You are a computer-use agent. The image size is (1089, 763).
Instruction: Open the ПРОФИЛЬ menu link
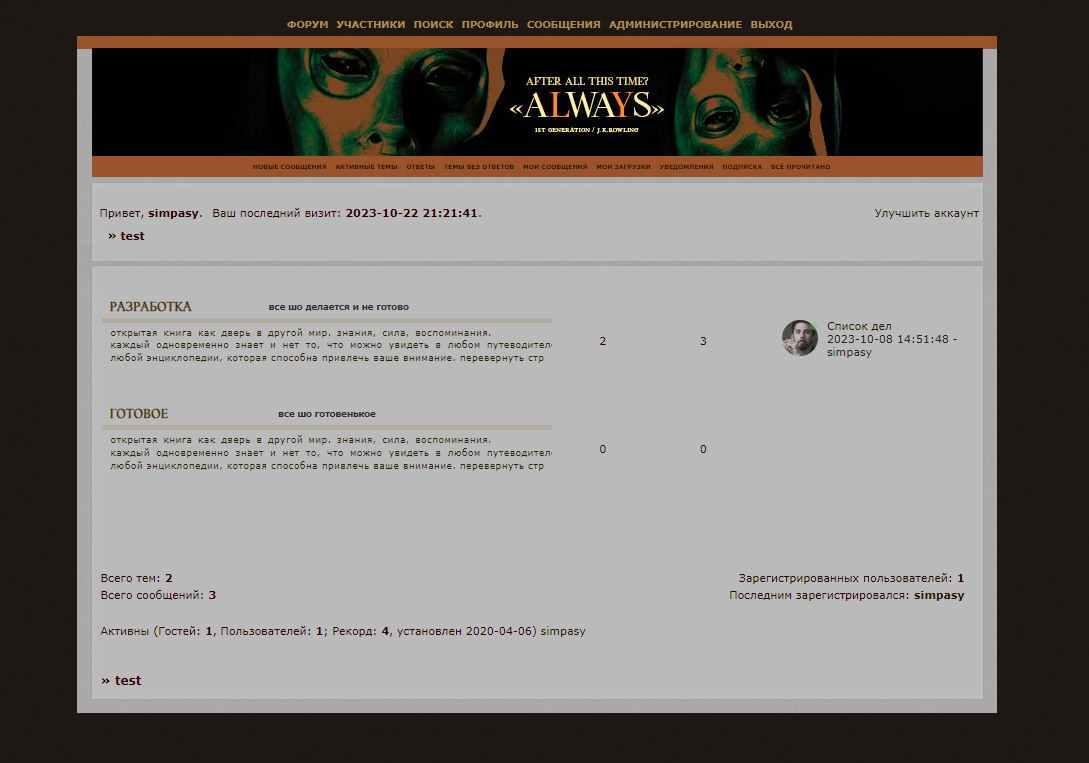coord(490,24)
